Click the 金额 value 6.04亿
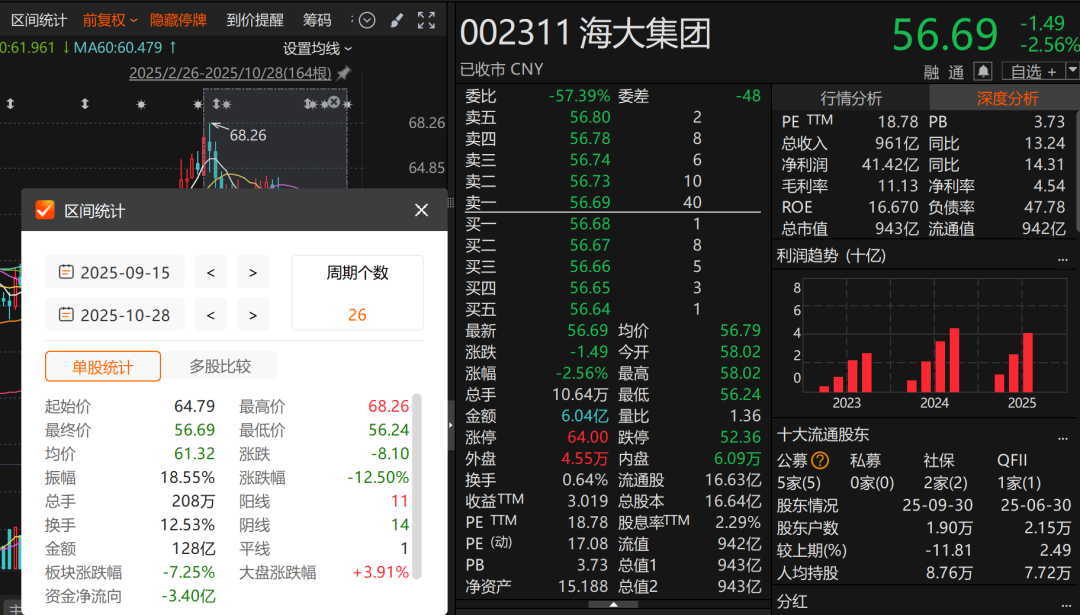The width and height of the screenshot is (1080, 615). 585,416
